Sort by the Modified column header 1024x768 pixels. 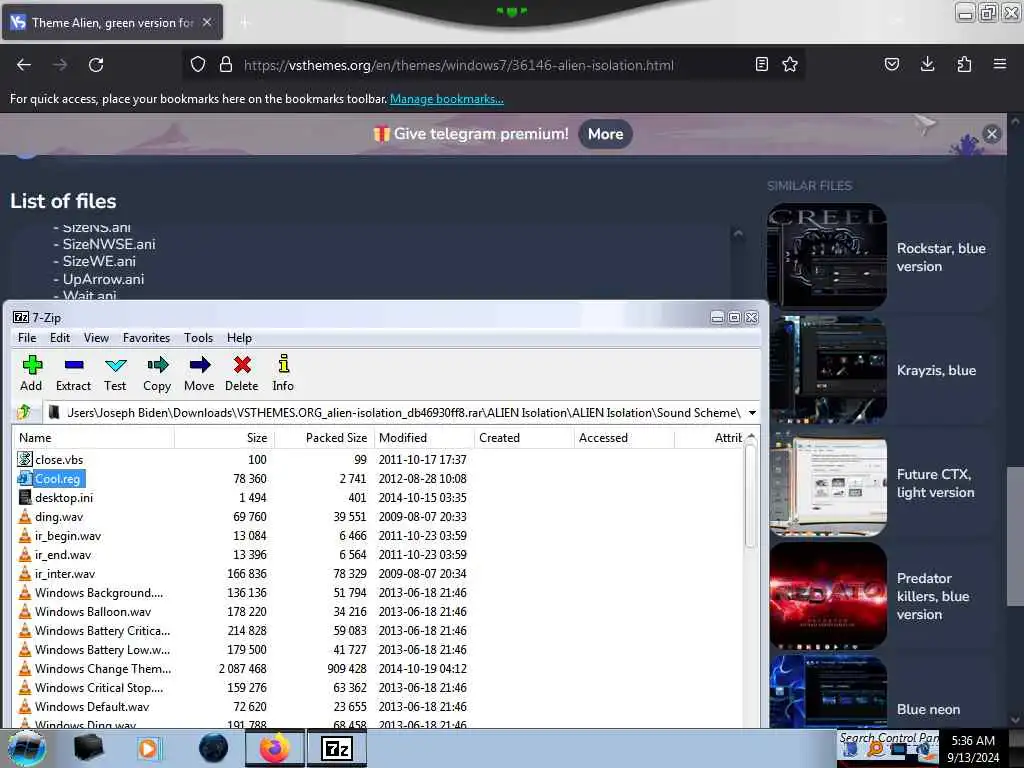[424, 438]
